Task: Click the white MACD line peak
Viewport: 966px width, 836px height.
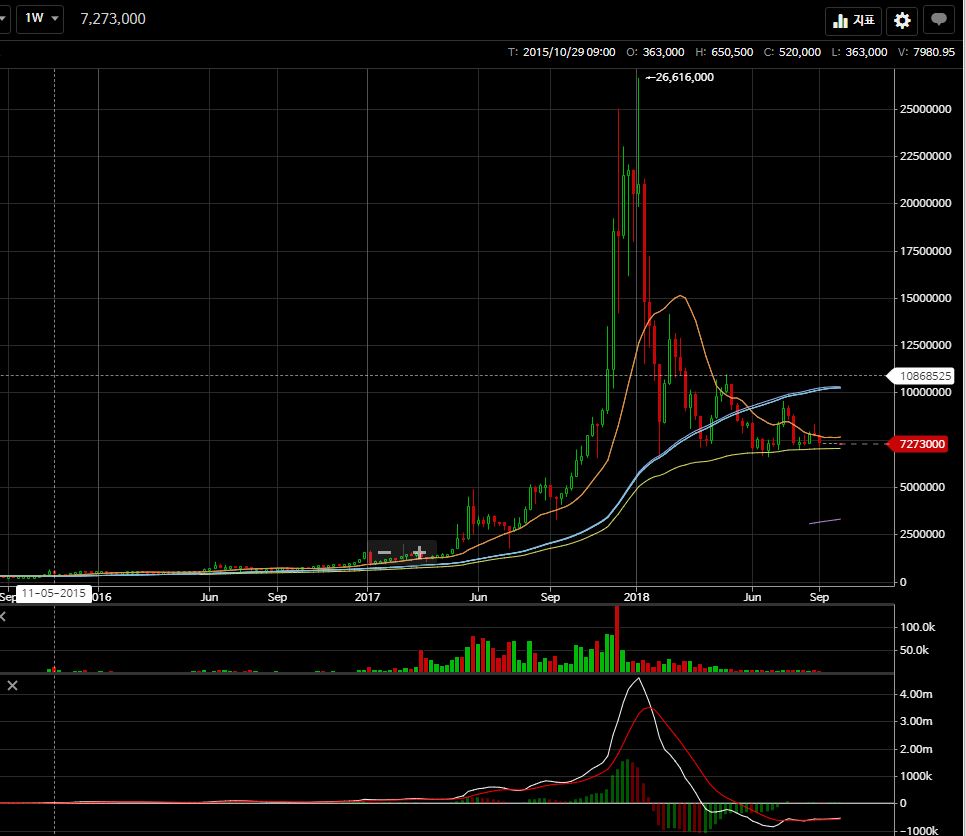Action: (638, 678)
